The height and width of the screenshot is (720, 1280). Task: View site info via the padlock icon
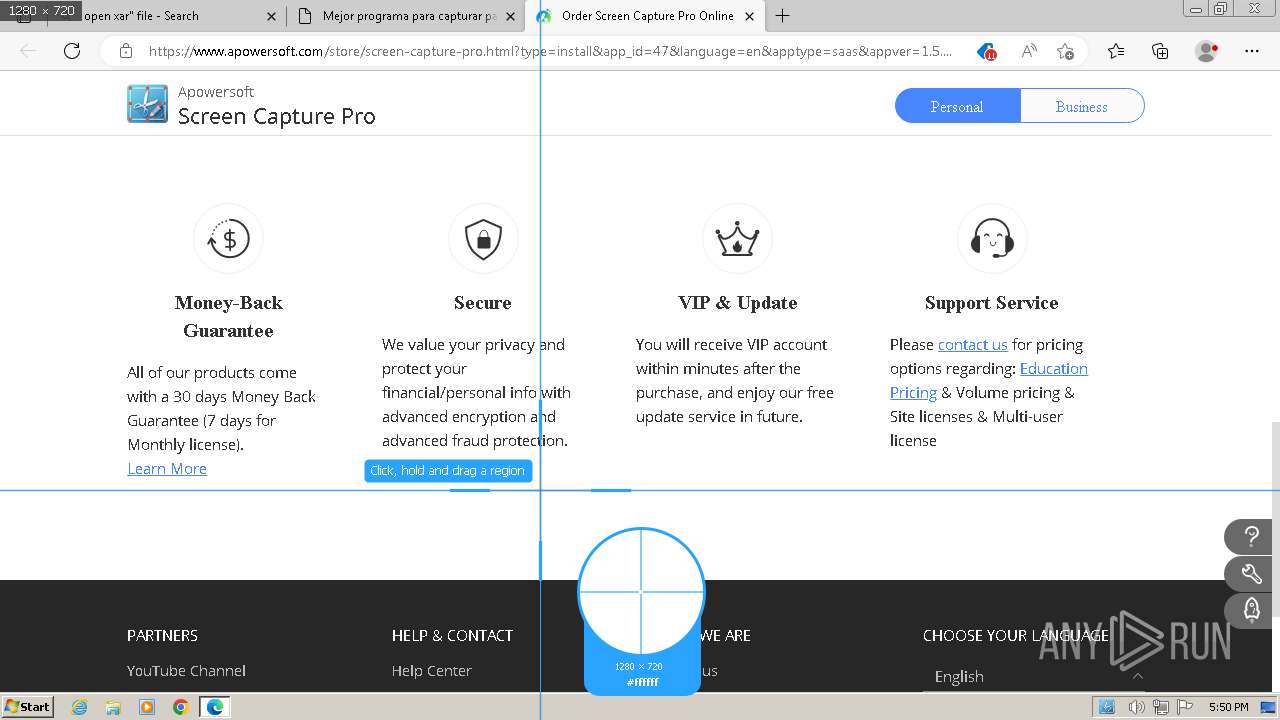click(125, 51)
